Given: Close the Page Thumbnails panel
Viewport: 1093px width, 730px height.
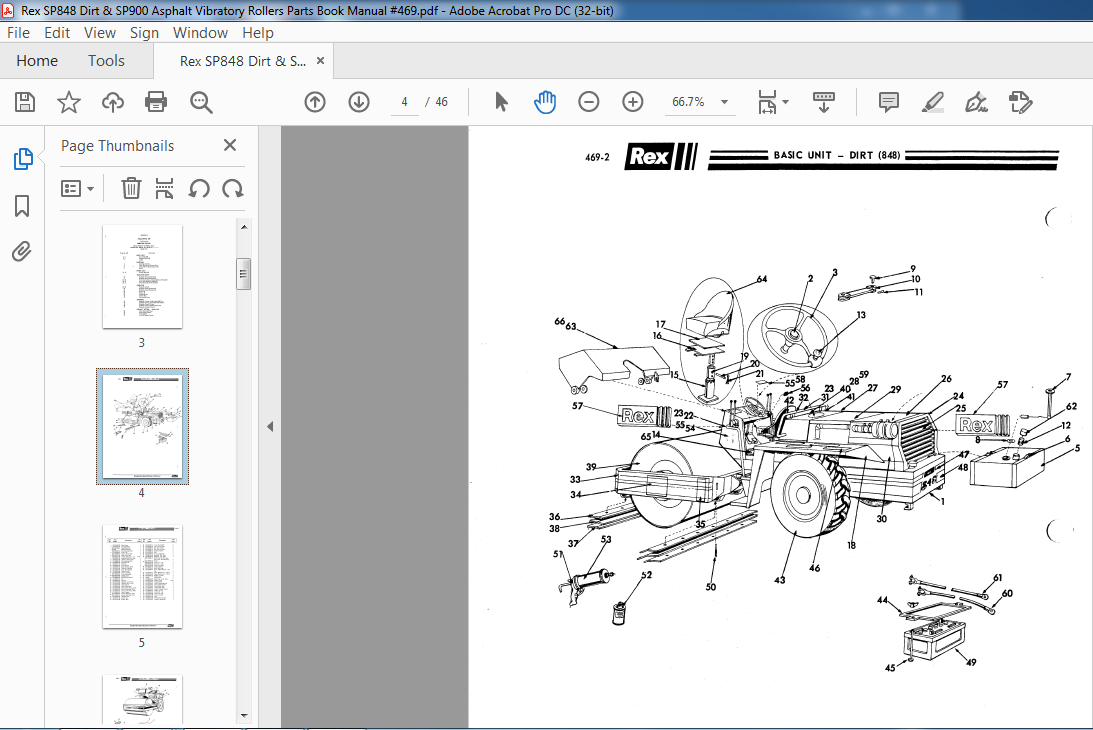Looking at the screenshot, I should [x=230, y=145].
